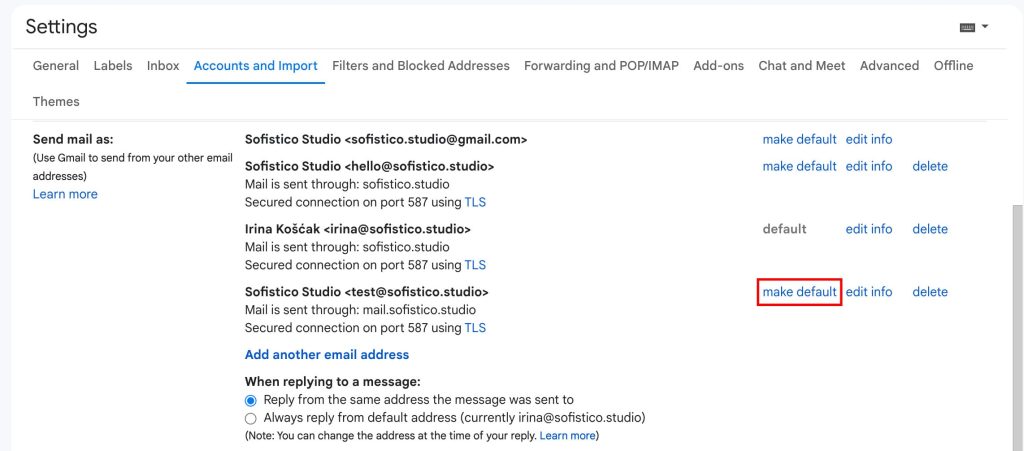Image resolution: width=1024 pixels, height=451 pixels.
Task: Switch to the Labels tab
Action: pos(113,66)
